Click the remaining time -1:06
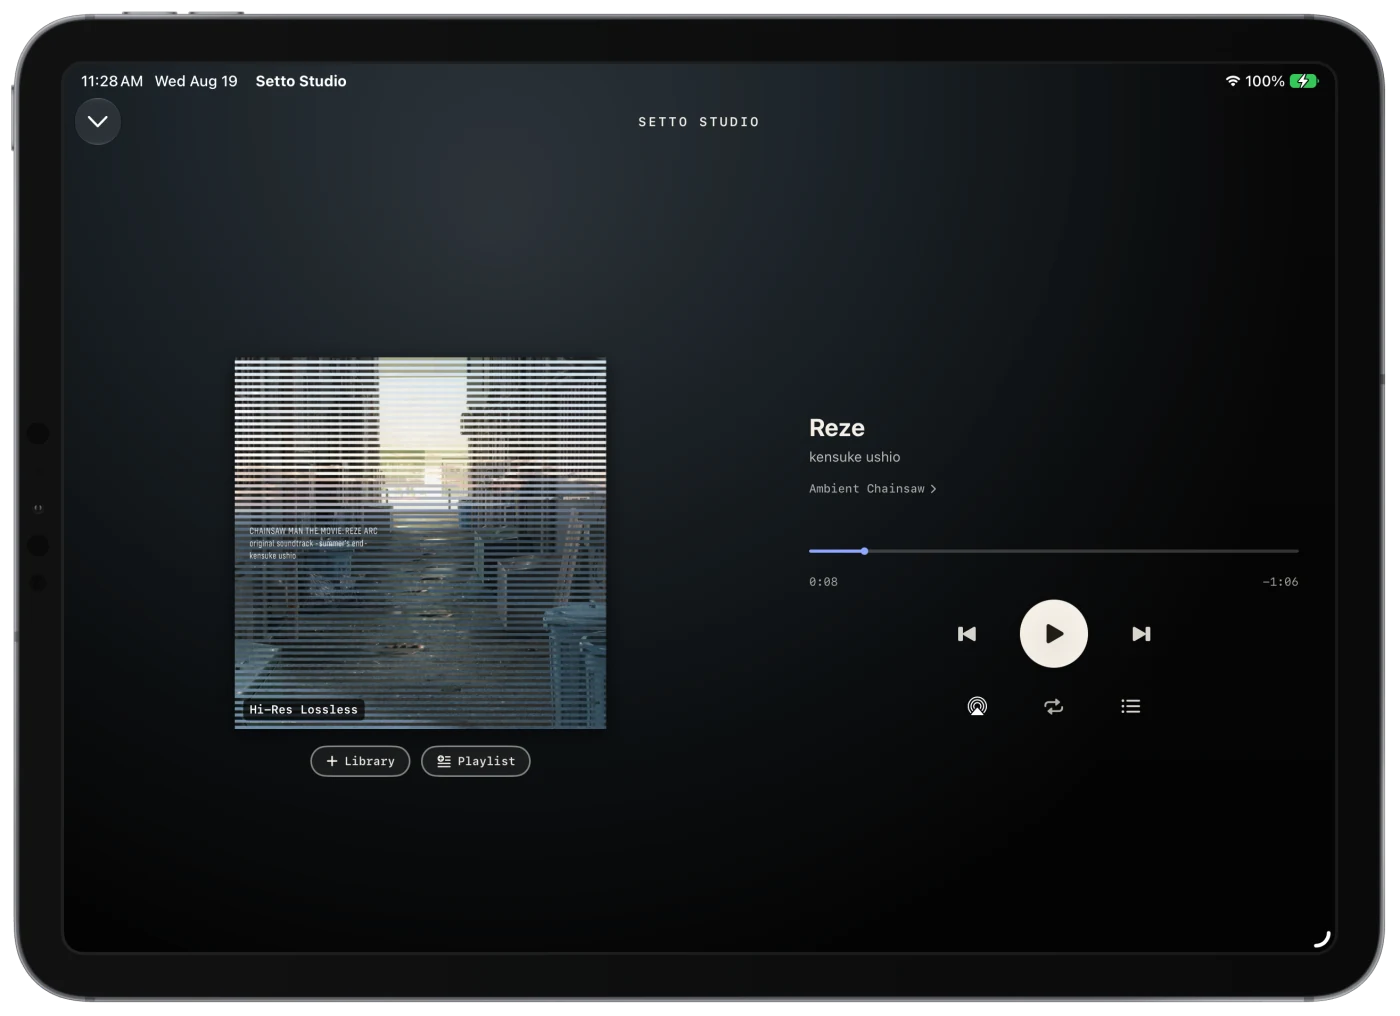Viewport: 1400px width, 1016px height. (1280, 582)
